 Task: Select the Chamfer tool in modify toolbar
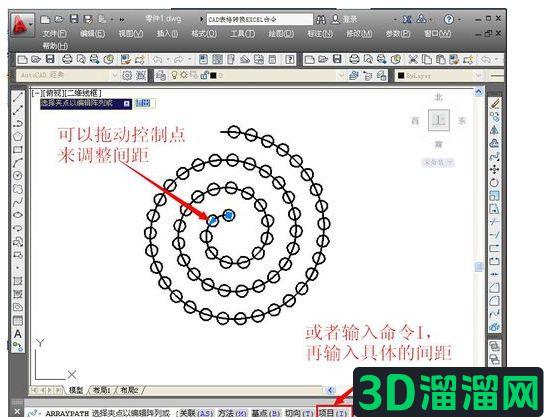click(494, 287)
